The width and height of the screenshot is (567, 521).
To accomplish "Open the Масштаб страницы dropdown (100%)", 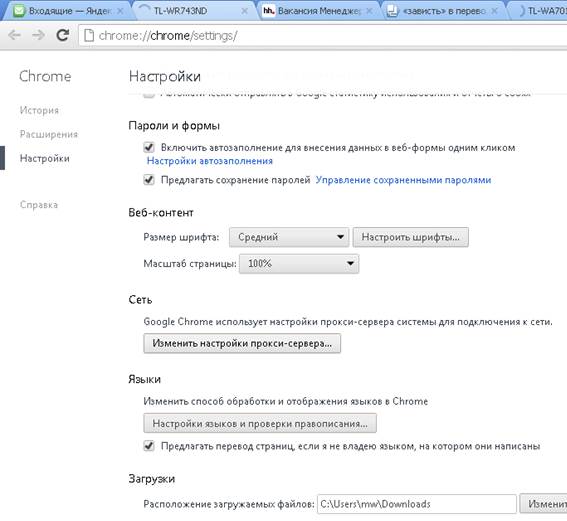I will click(x=299, y=264).
